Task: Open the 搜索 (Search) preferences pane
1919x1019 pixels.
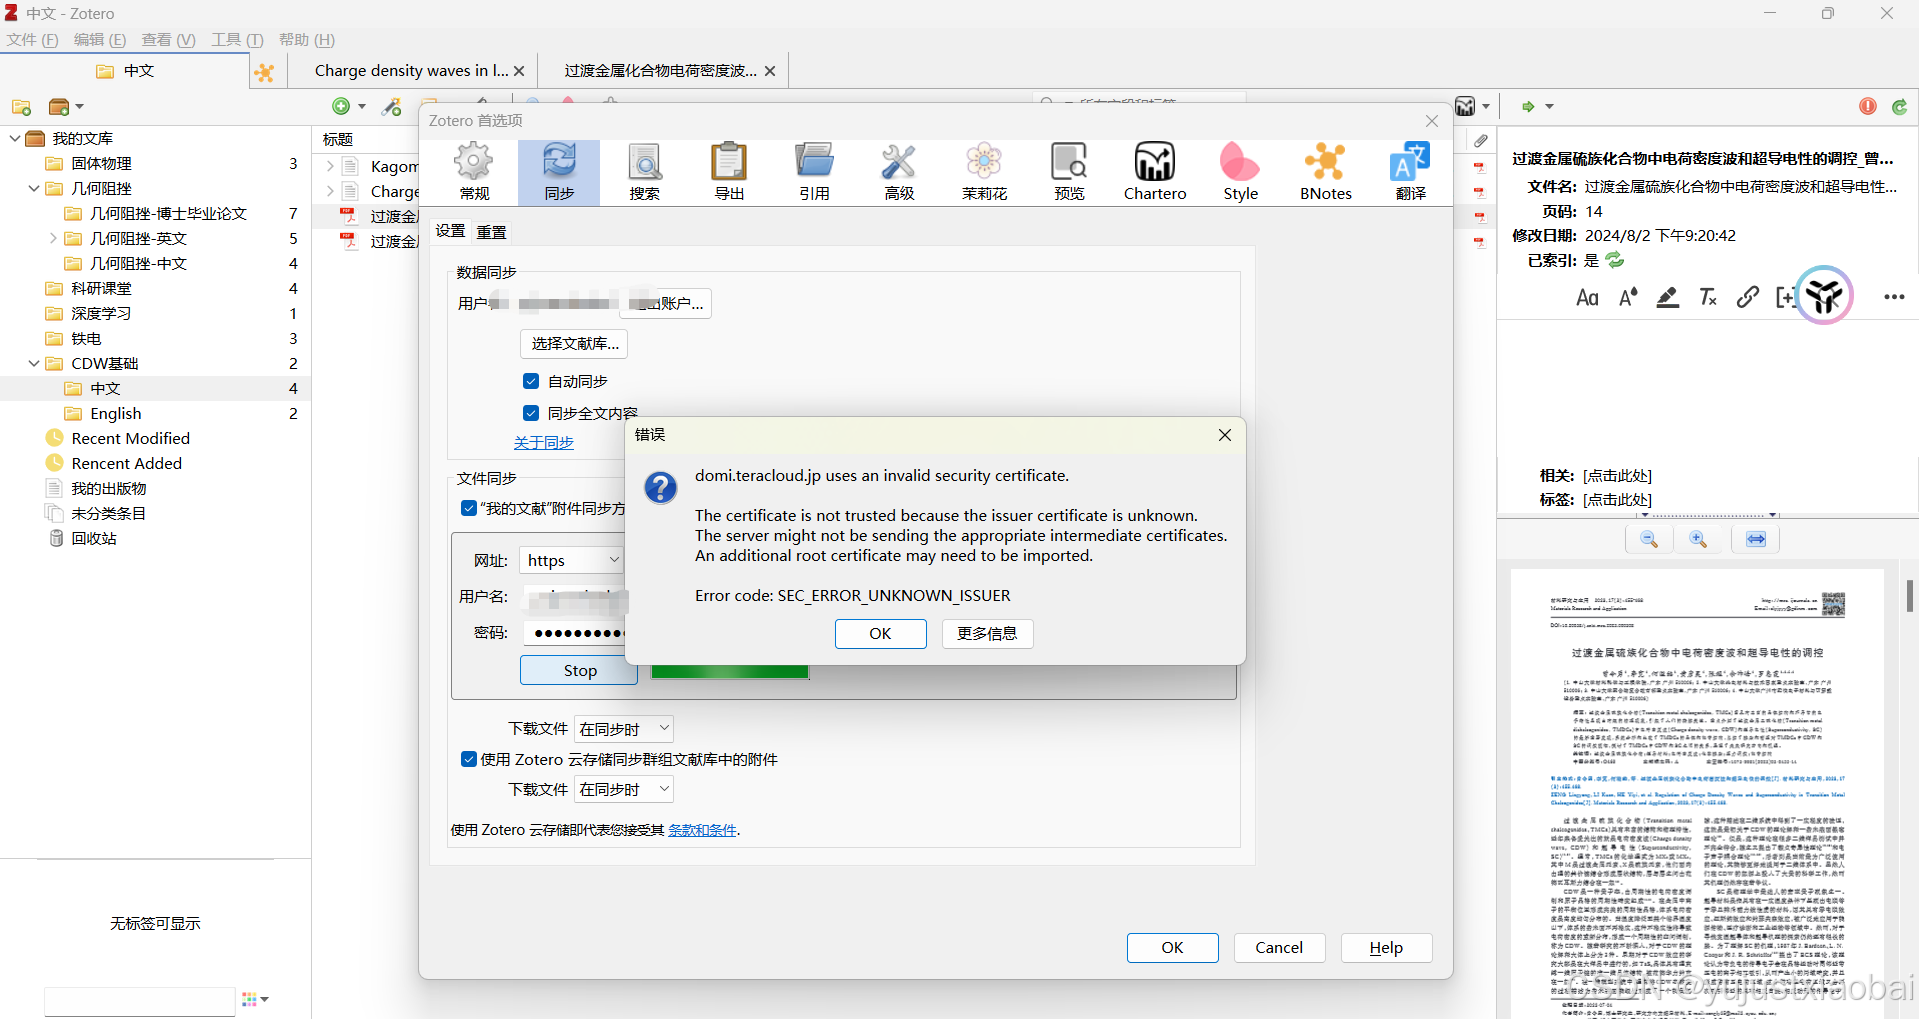Action: 644,173
